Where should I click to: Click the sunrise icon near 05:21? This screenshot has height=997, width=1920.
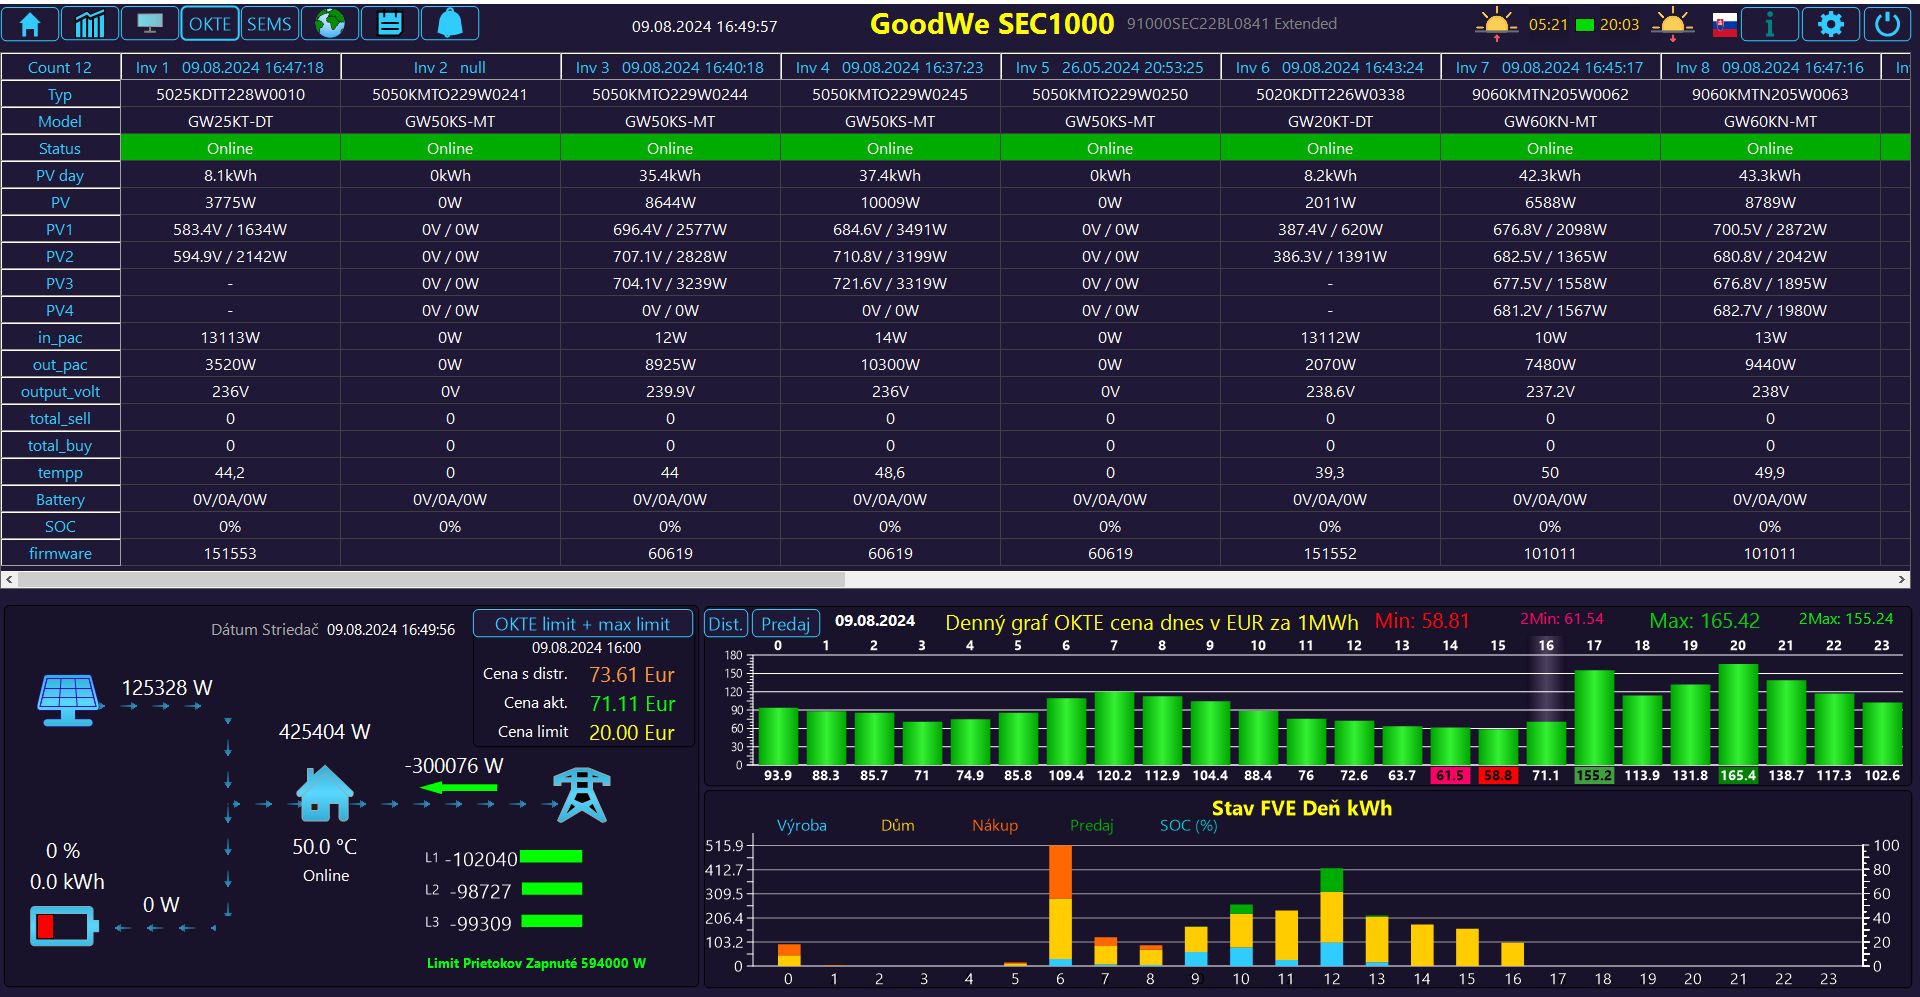pyautogui.click(x=1497, y=24)
